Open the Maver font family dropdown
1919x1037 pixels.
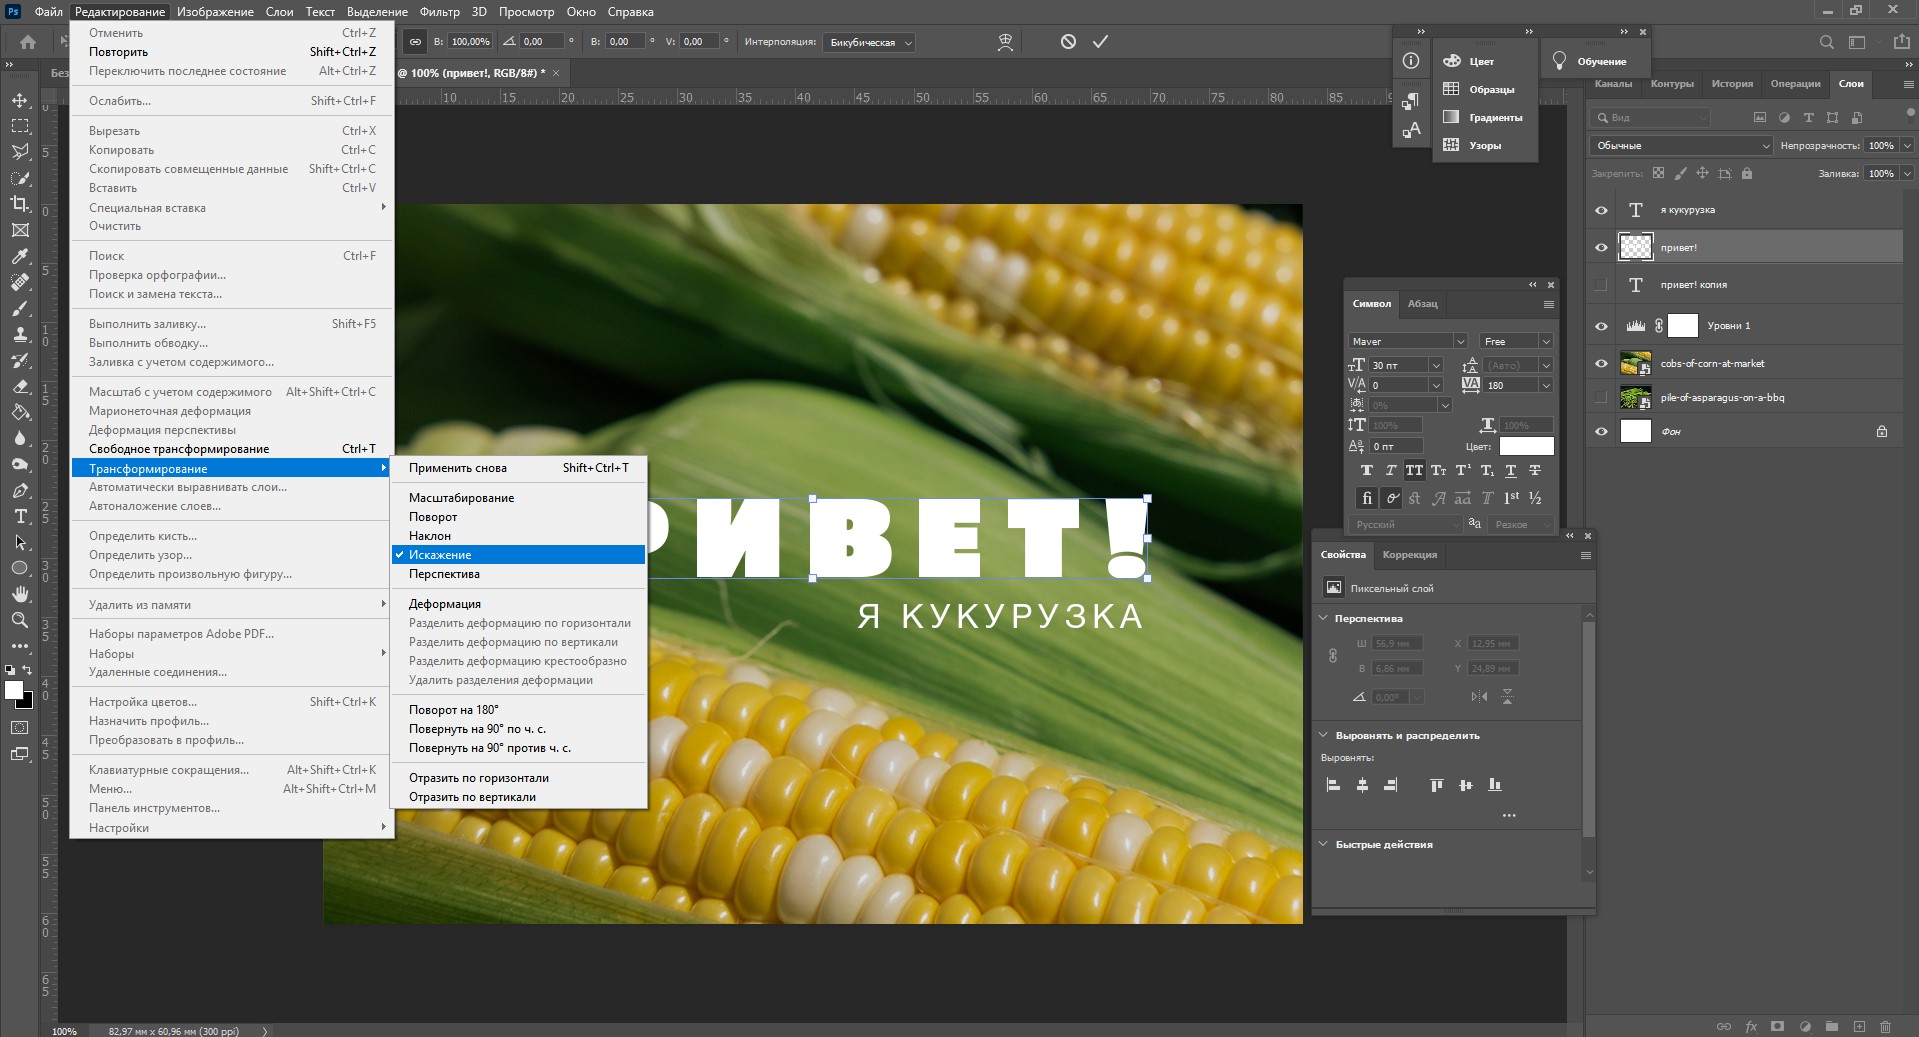(x=1407, y=341)
